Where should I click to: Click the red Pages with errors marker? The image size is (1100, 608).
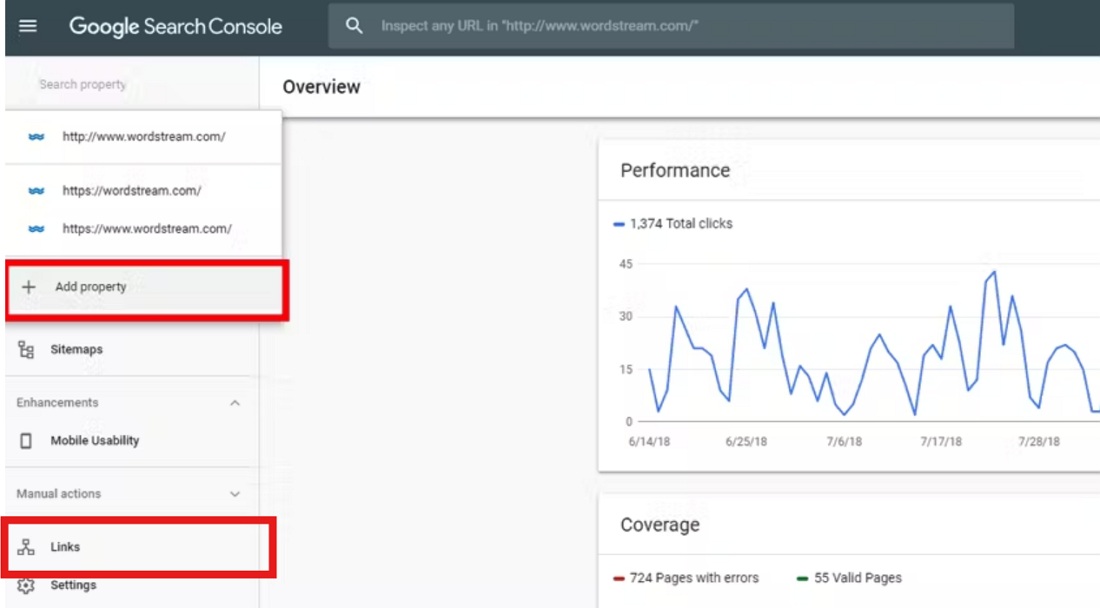[619, 579]
